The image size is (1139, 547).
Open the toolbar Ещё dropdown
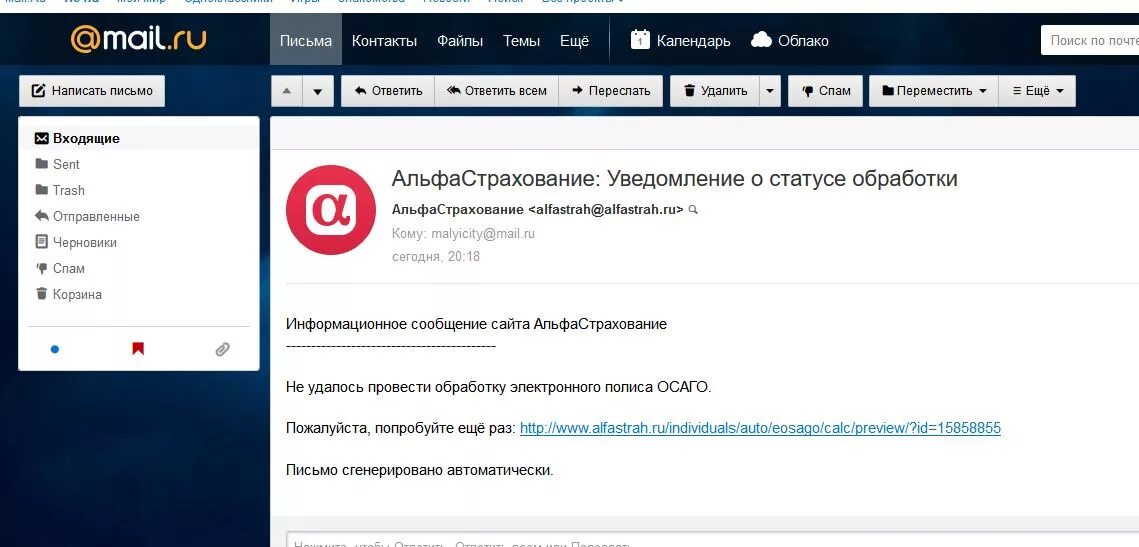(1037, 91)
